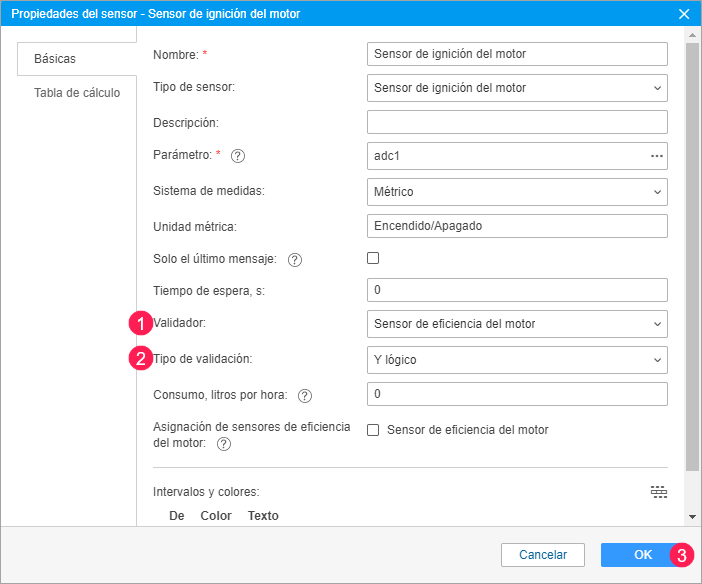Click help icon next to Parámetro
The image size is (702, 584).
(238, 156)
